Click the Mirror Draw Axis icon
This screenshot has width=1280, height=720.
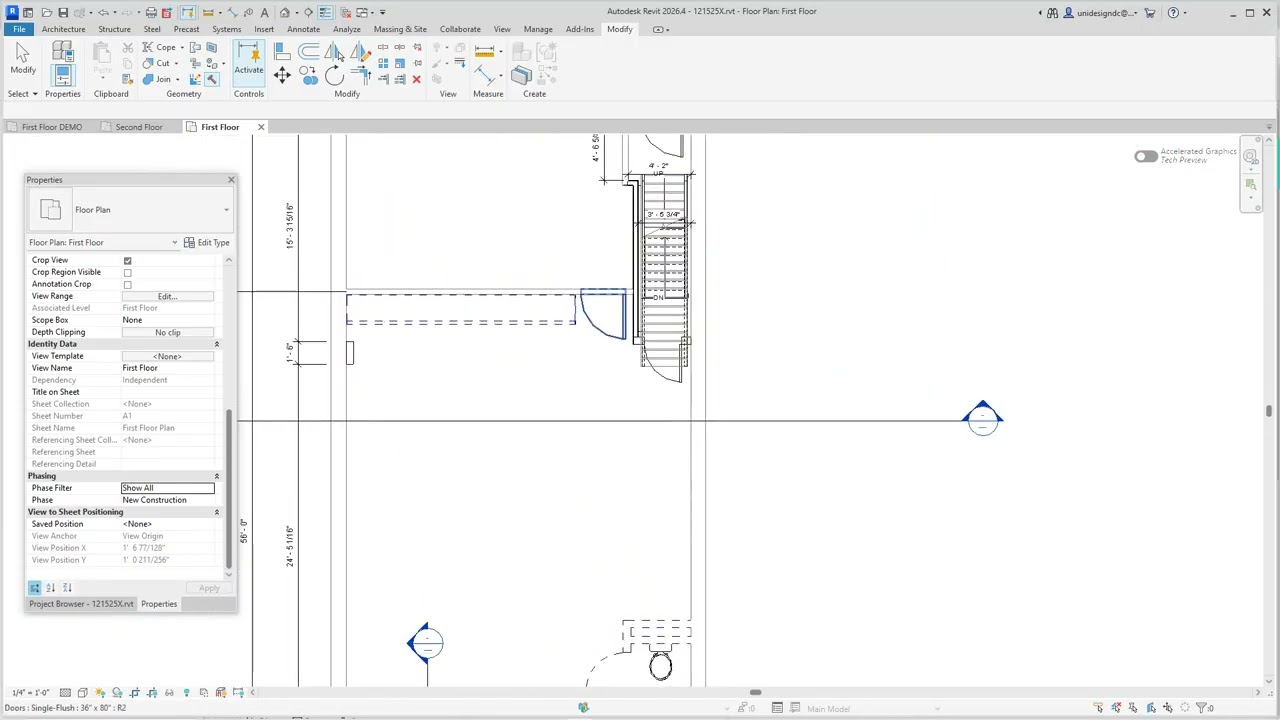[360, 52]
